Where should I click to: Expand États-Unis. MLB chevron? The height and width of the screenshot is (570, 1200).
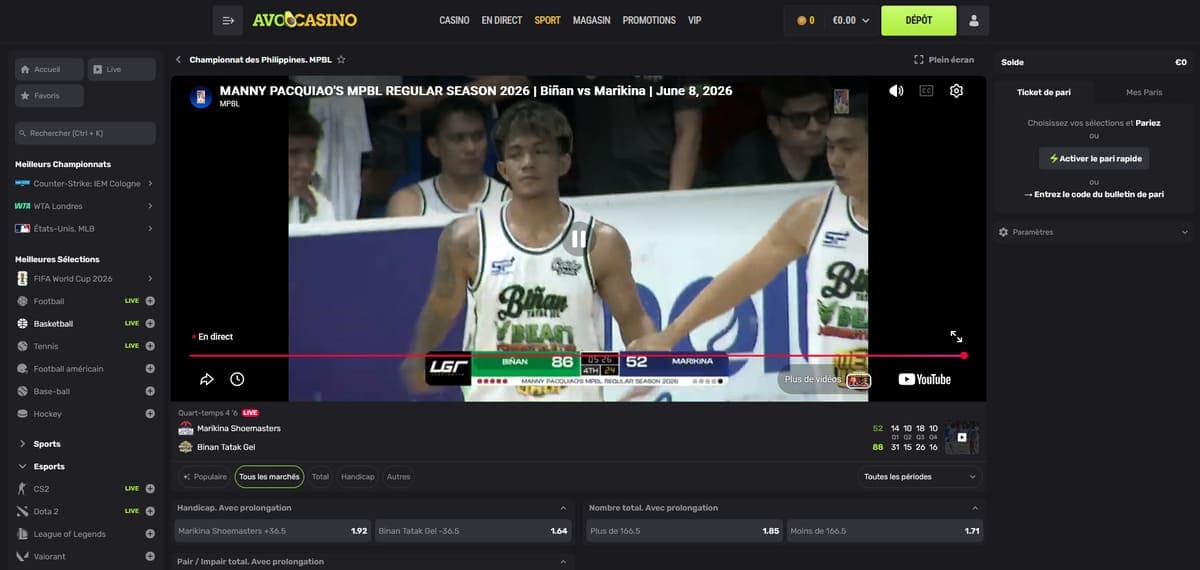coord(150,229)
